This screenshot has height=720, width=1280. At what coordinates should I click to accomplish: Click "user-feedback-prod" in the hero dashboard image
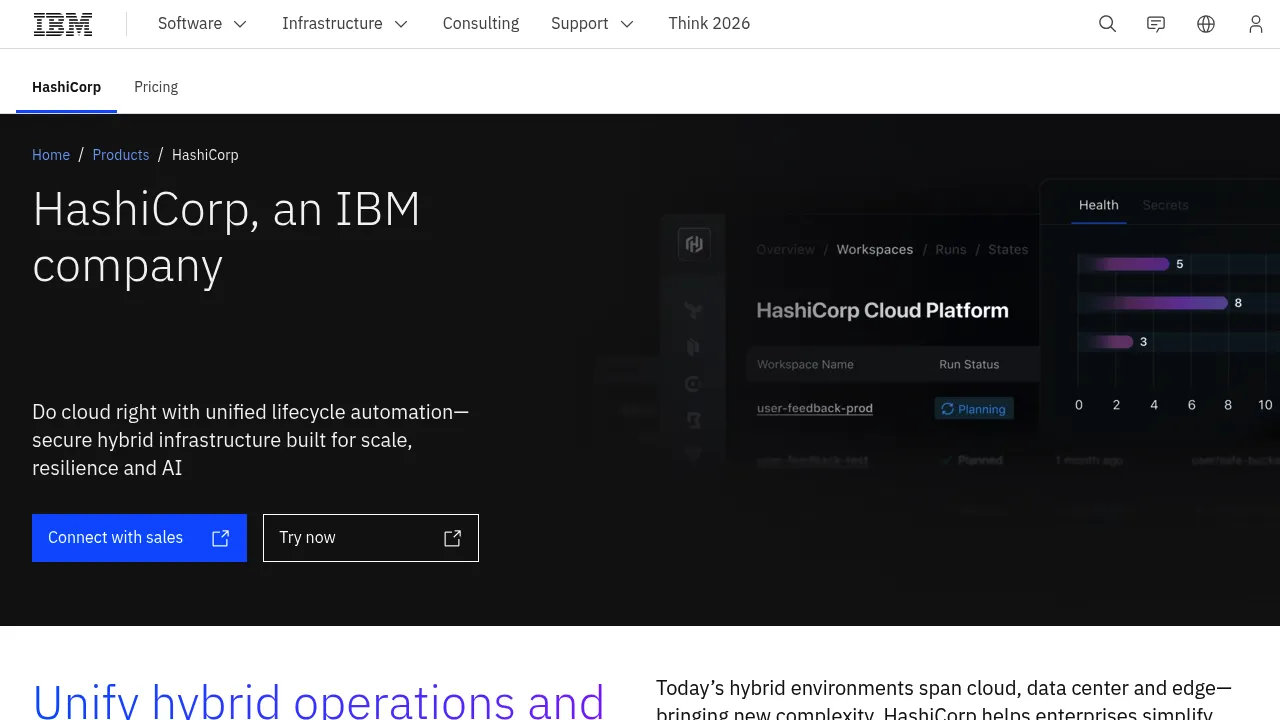pos(815,408)
